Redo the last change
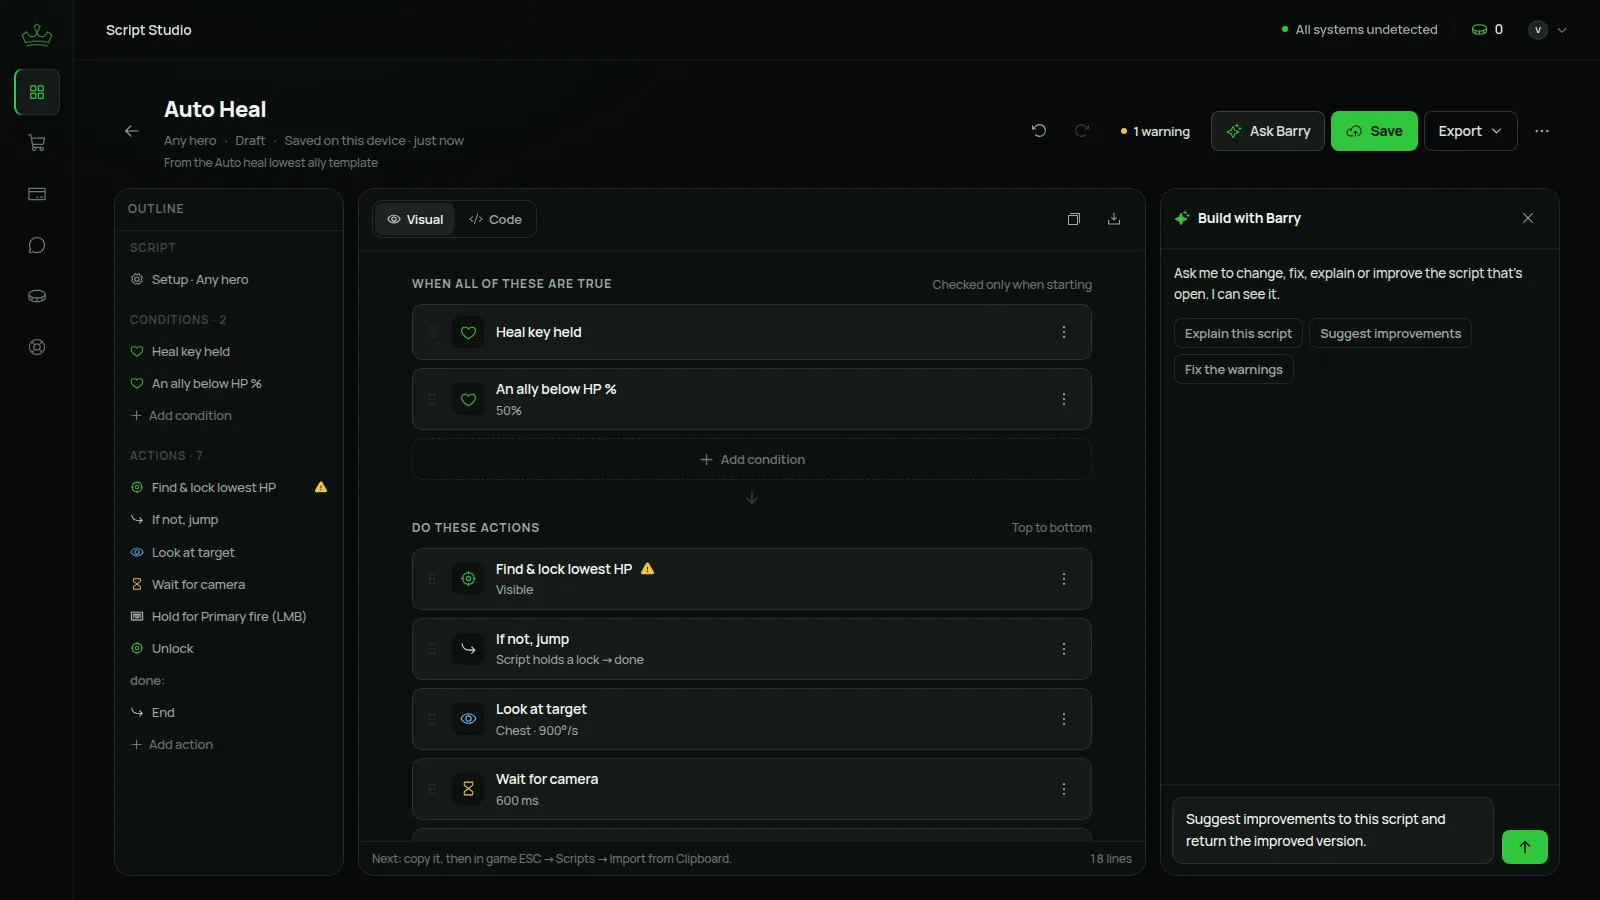 pos(1082,131)
